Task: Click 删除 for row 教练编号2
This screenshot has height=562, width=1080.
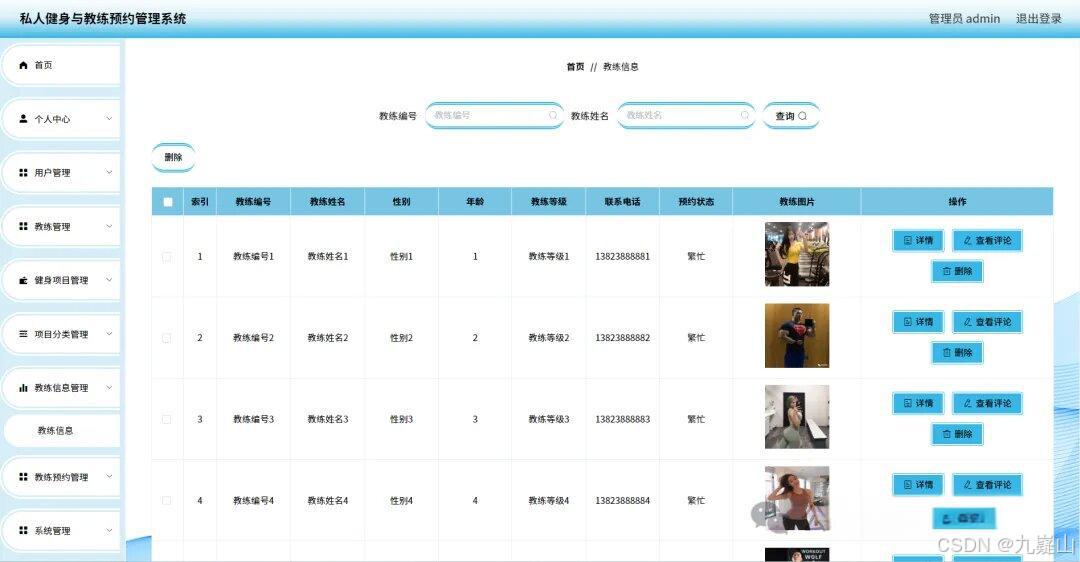Action: (x=957, y=353)
